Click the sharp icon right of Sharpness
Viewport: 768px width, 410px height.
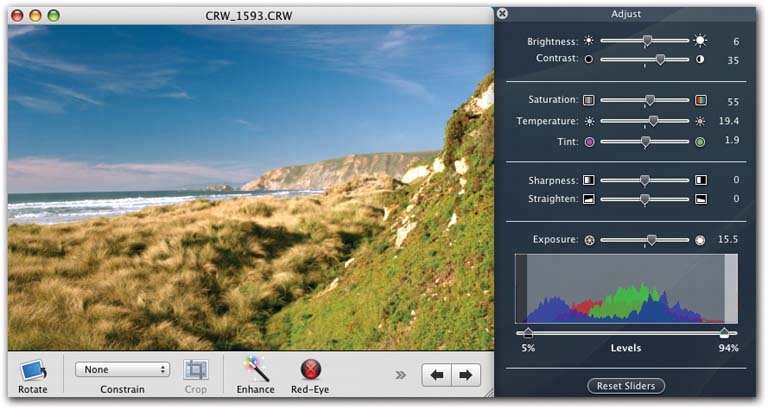coord(701,180)
